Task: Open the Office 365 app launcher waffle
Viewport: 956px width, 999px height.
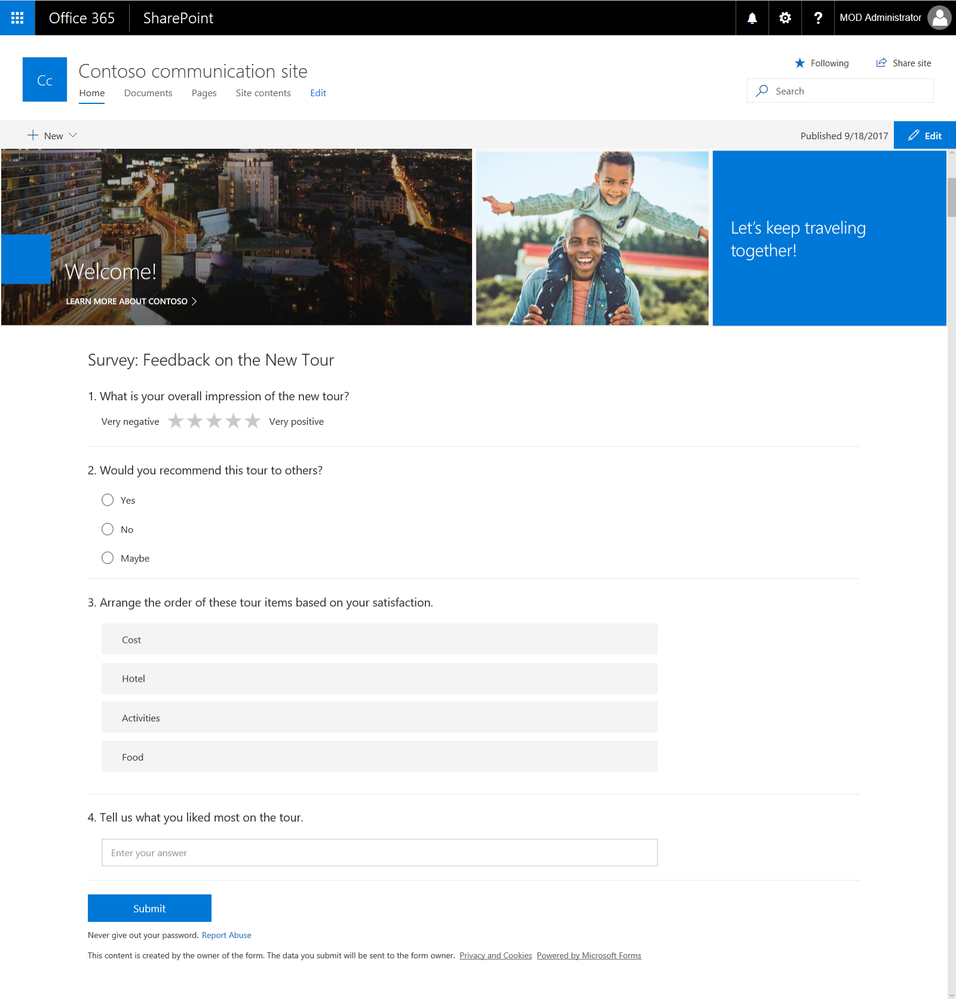Action: tap(17, 18)
